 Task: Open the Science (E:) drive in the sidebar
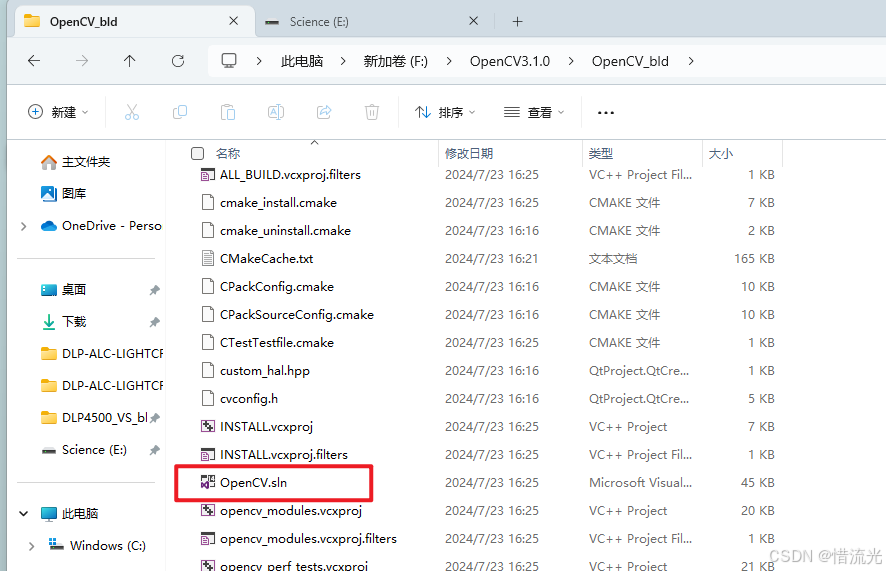(84, 450)
